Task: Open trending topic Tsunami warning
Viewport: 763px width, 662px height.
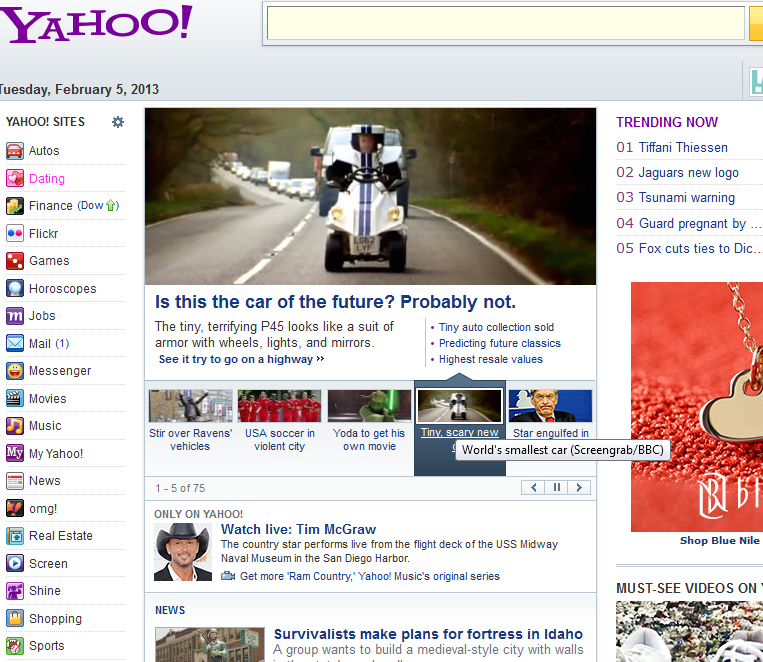Action: 687,198
